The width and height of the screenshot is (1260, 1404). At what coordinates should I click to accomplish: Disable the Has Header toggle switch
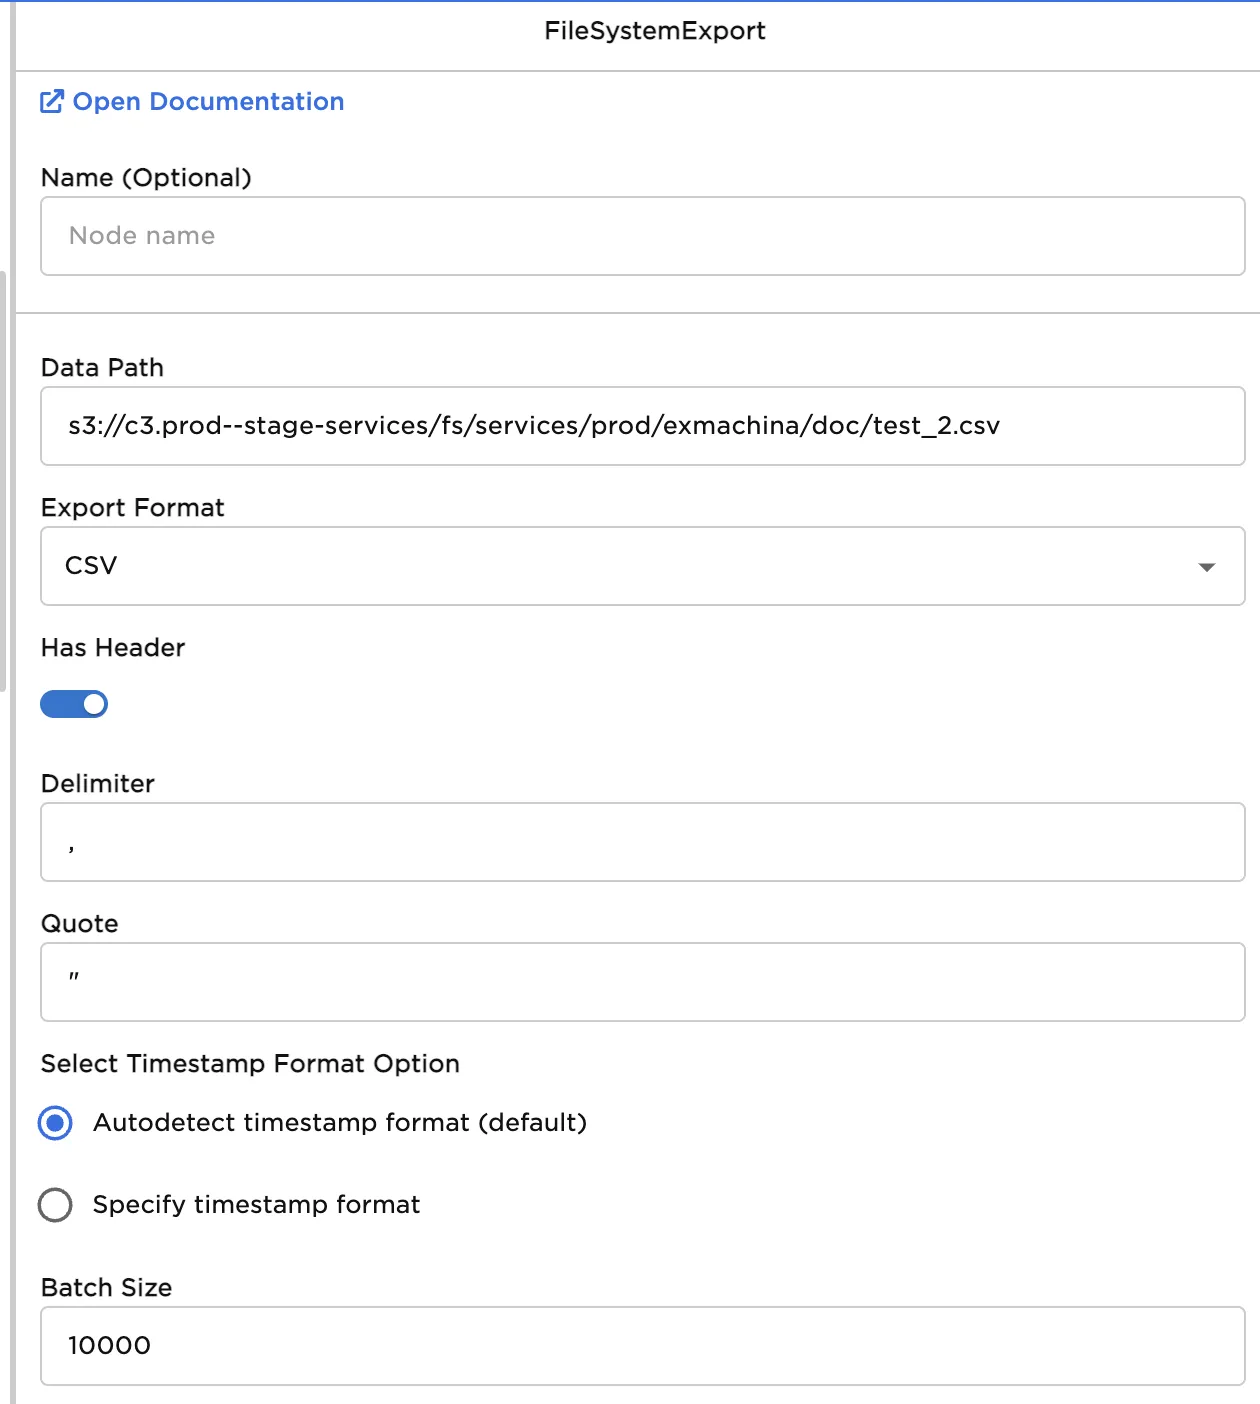pyautogui.click(x=74, y=704)
